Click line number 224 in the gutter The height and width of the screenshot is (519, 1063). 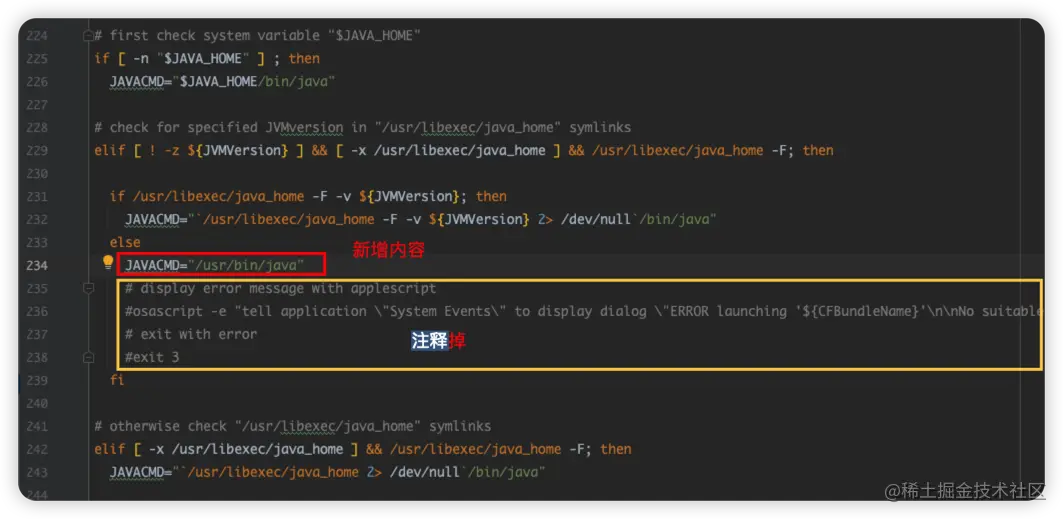pyautogui.click(x=37, y=36)
